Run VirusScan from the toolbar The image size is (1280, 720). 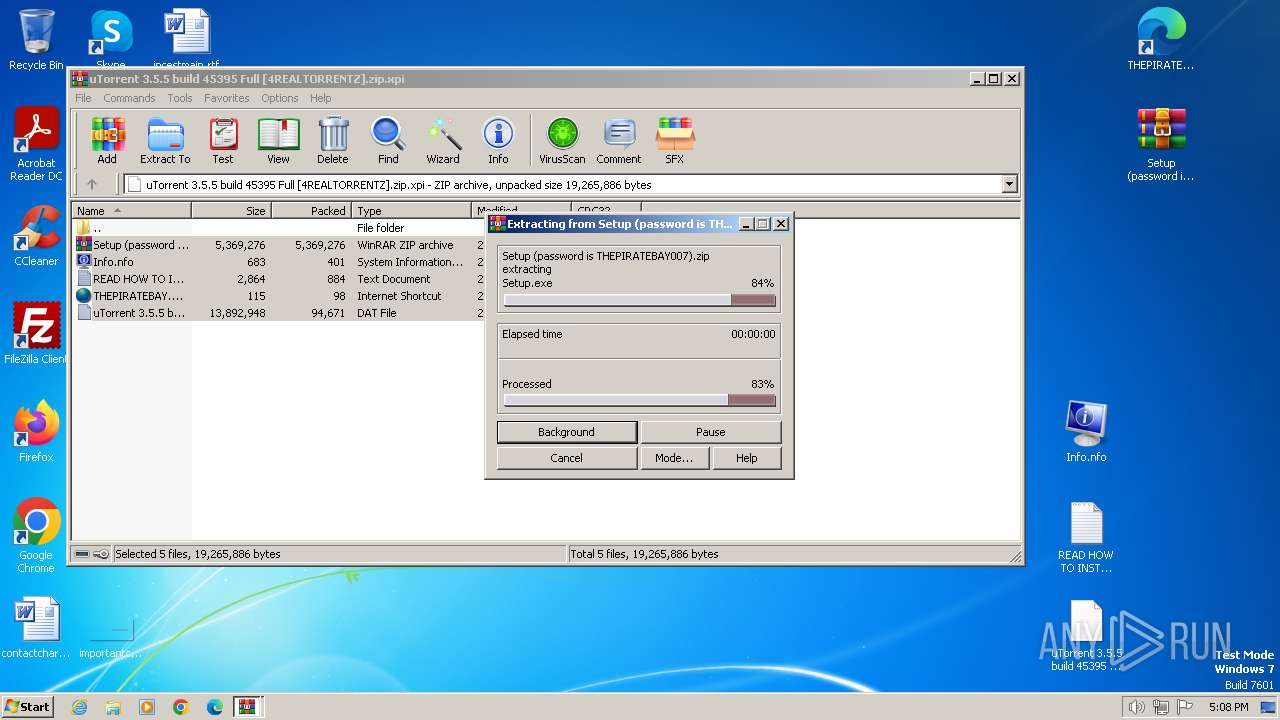[x=562, y=140]
